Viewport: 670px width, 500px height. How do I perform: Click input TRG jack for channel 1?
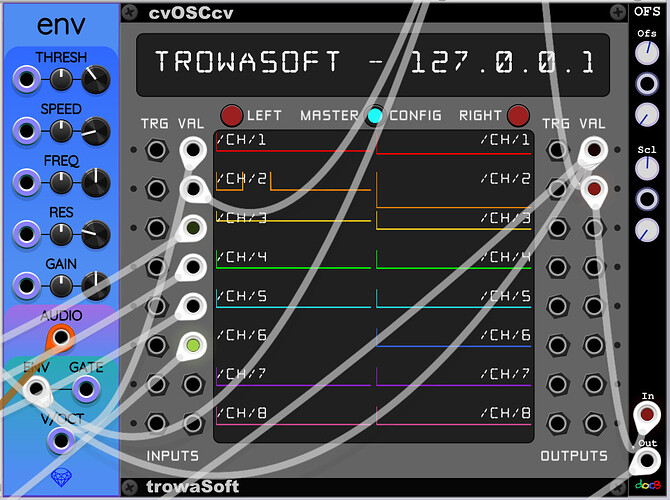click(x=156, y=150)
